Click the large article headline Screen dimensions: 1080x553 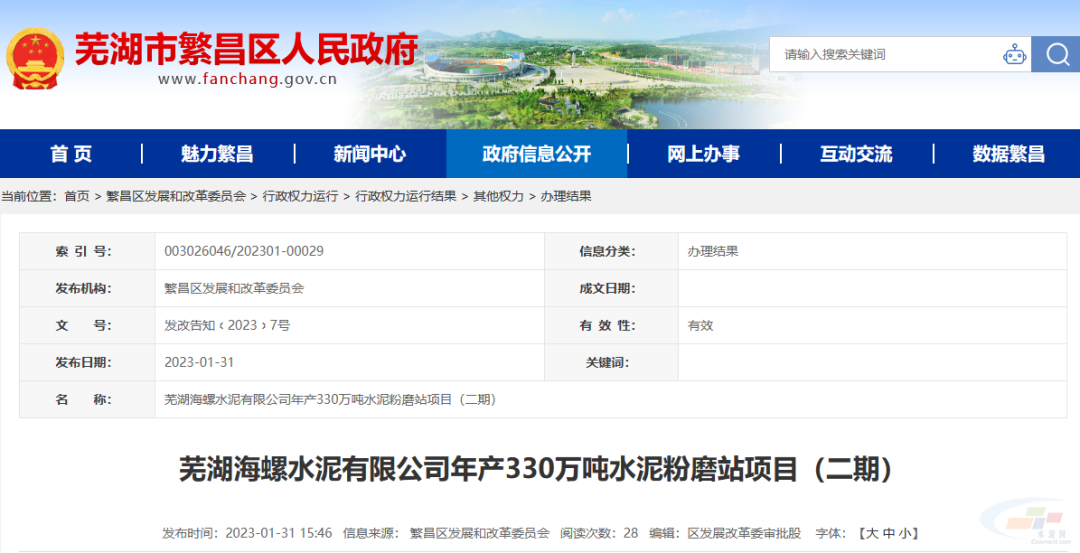[x=537, y=470]
